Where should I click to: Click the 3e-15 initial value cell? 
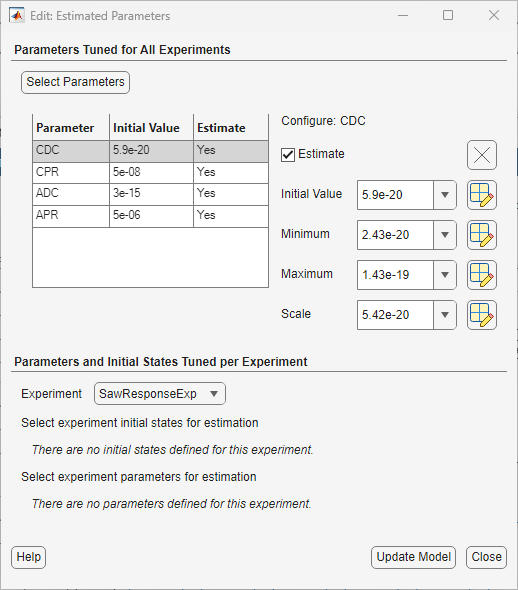151,194
